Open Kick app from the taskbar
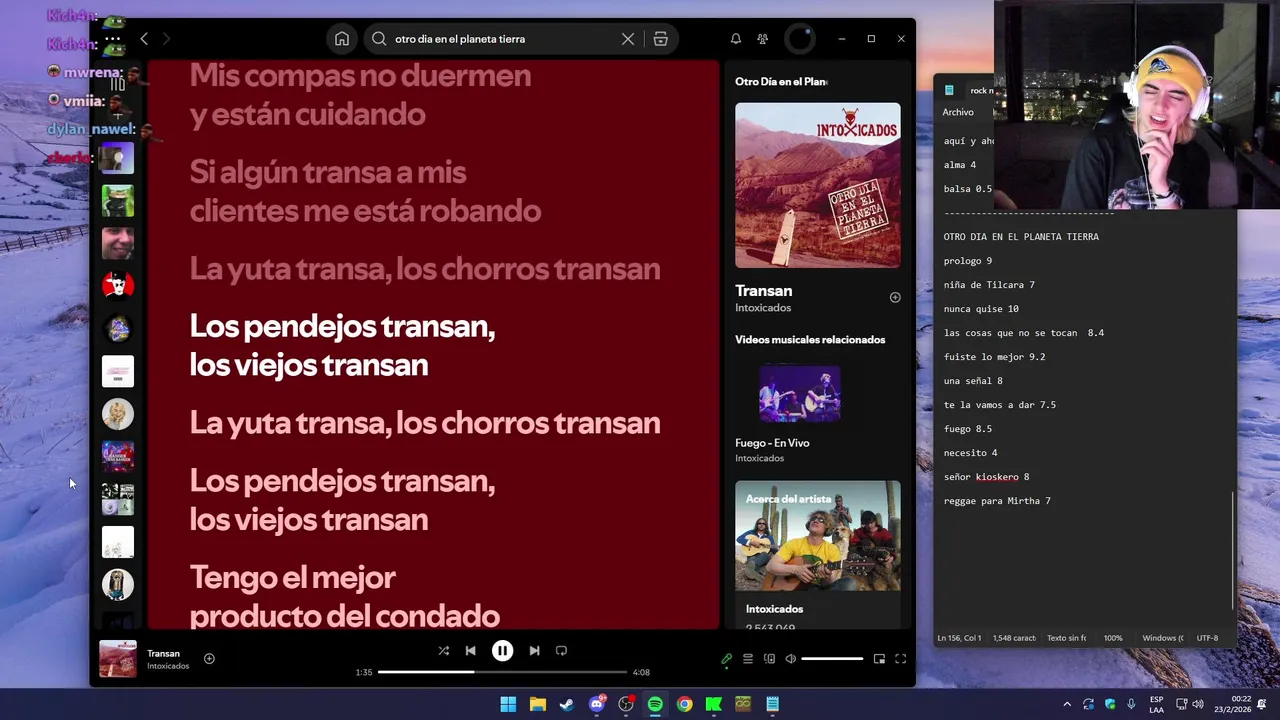 coord(714,704)
